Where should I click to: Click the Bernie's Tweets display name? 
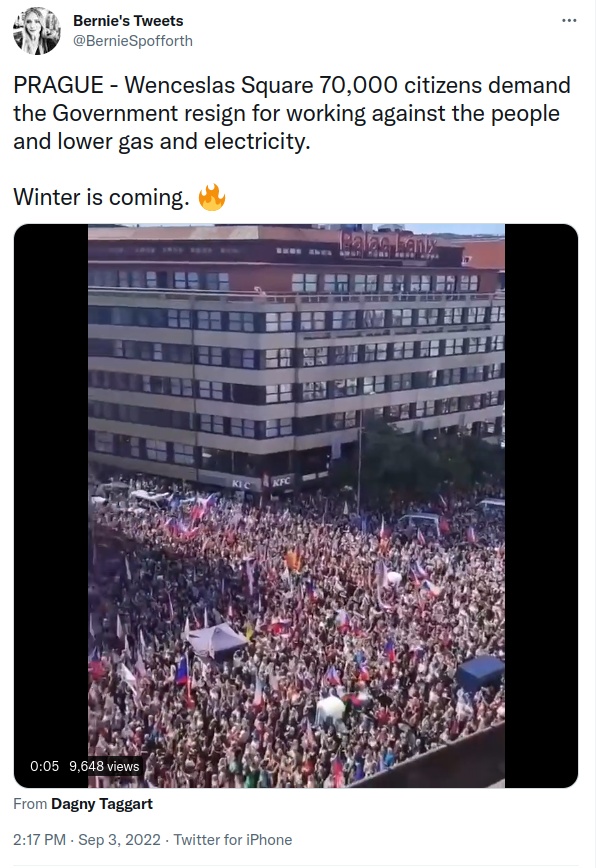pyautogui.click(x=128, y=20)
